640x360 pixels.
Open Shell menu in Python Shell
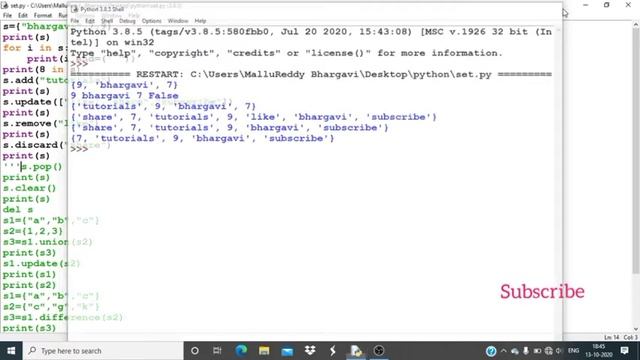[107, 21]
